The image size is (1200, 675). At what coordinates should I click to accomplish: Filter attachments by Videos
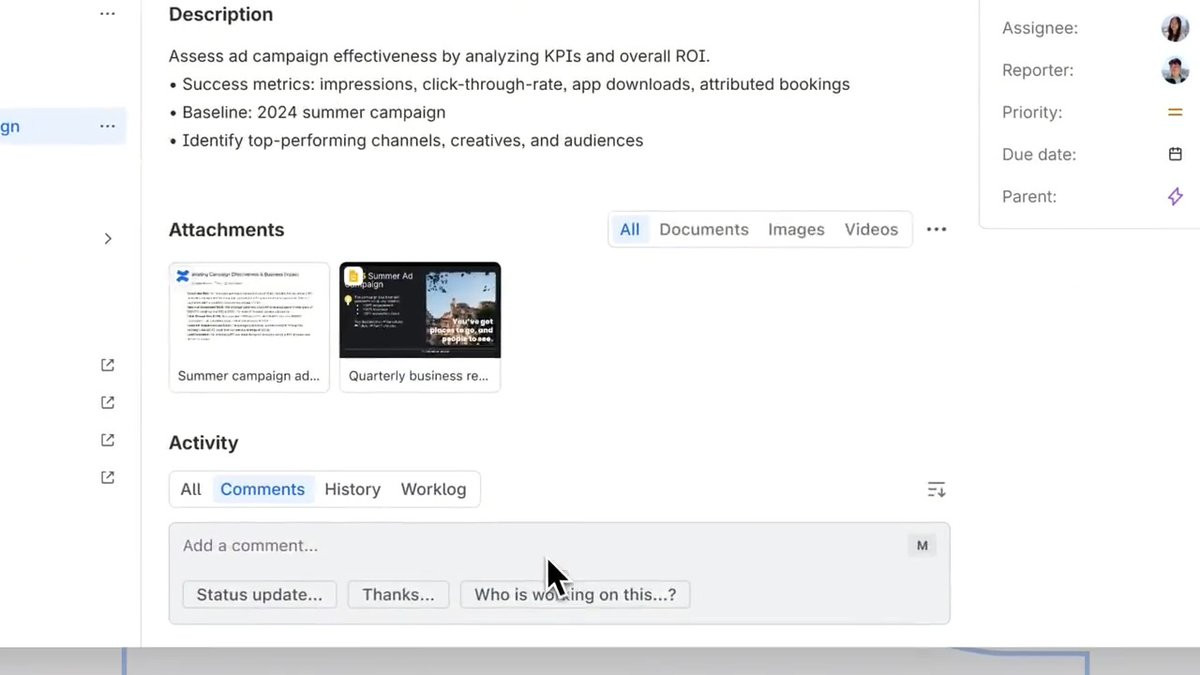pyautogui.click(x=871, y=229)
